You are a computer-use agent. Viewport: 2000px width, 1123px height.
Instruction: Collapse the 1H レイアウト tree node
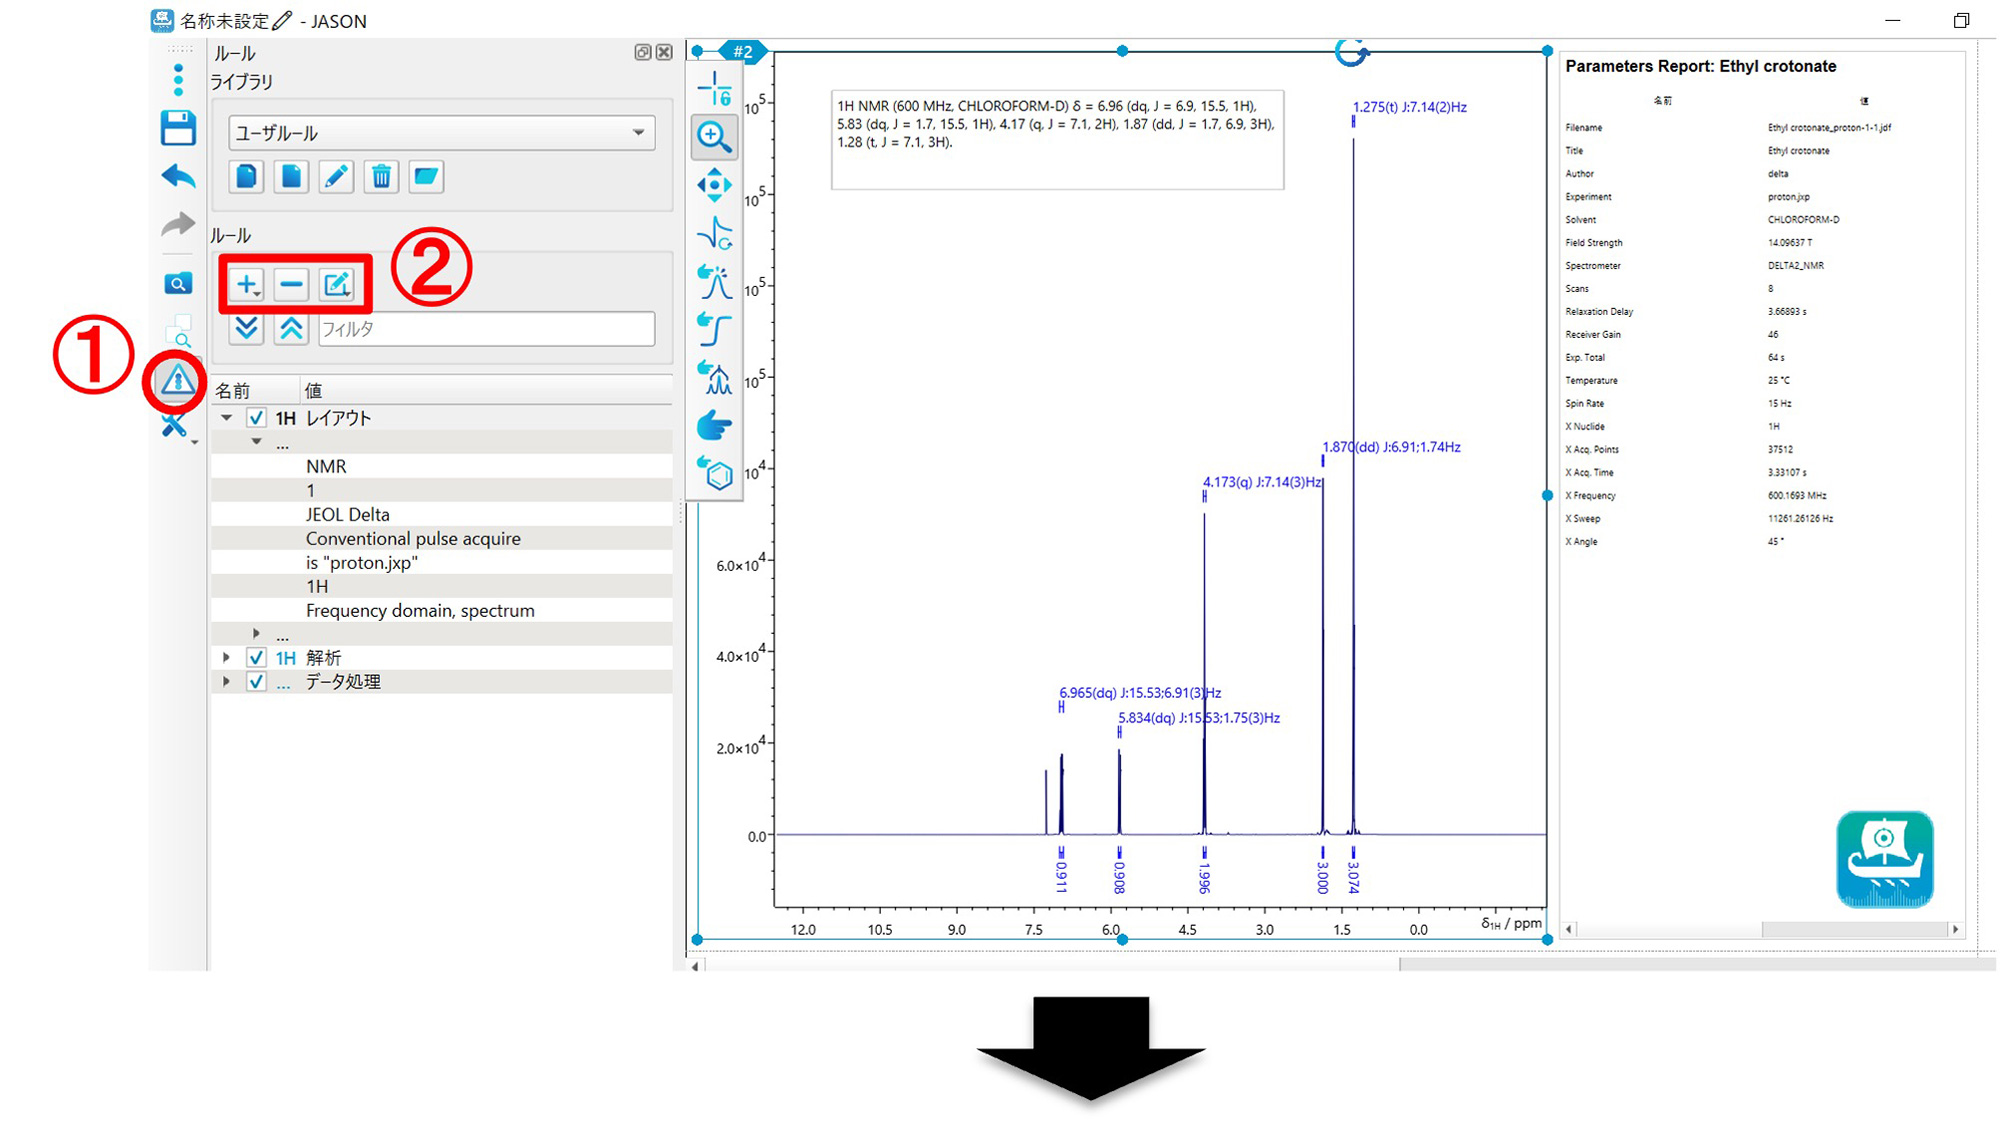coord(227,418)
